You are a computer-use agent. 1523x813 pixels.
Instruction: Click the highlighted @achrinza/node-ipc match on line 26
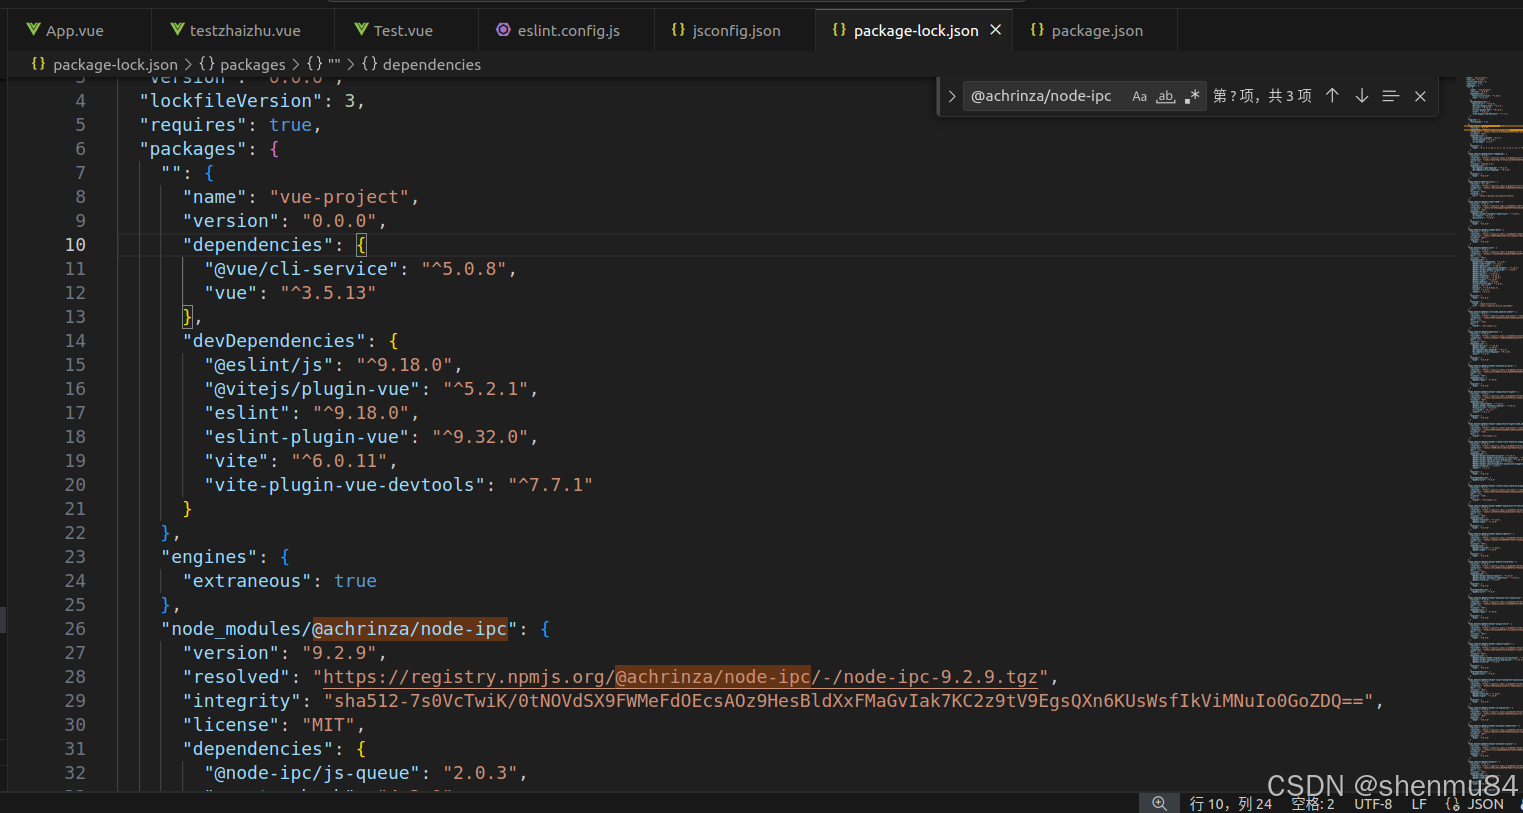tap(410, 628)
